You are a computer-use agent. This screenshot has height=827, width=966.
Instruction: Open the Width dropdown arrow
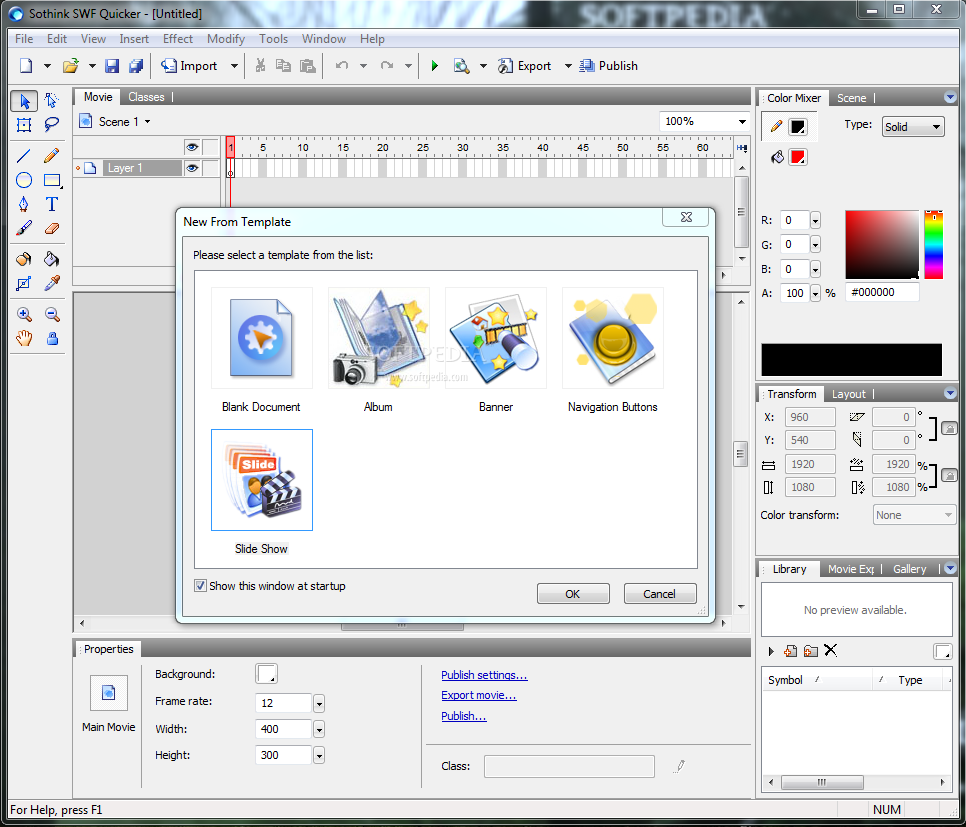click(x=319, y=730)
